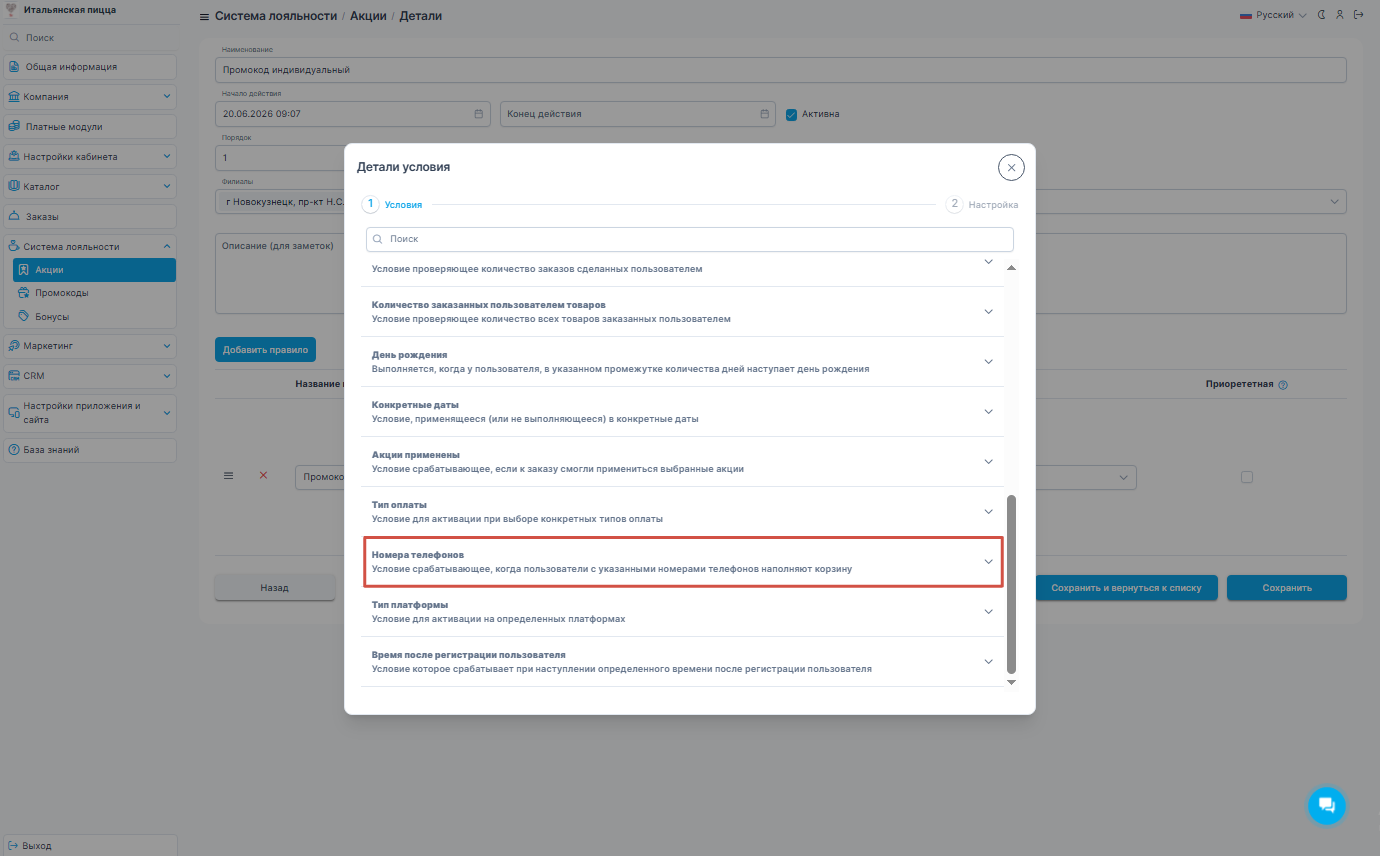Open the Русский language dropdown
The height and width of the screenshot is (856, 1380).
pos(1273,15)
